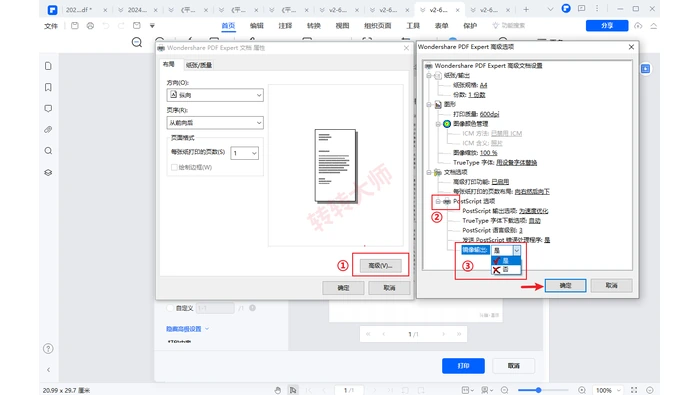Open the attachments paperclip panel
Image resolution: width=700 pixels, height=395 pixels.
[48, 129]
